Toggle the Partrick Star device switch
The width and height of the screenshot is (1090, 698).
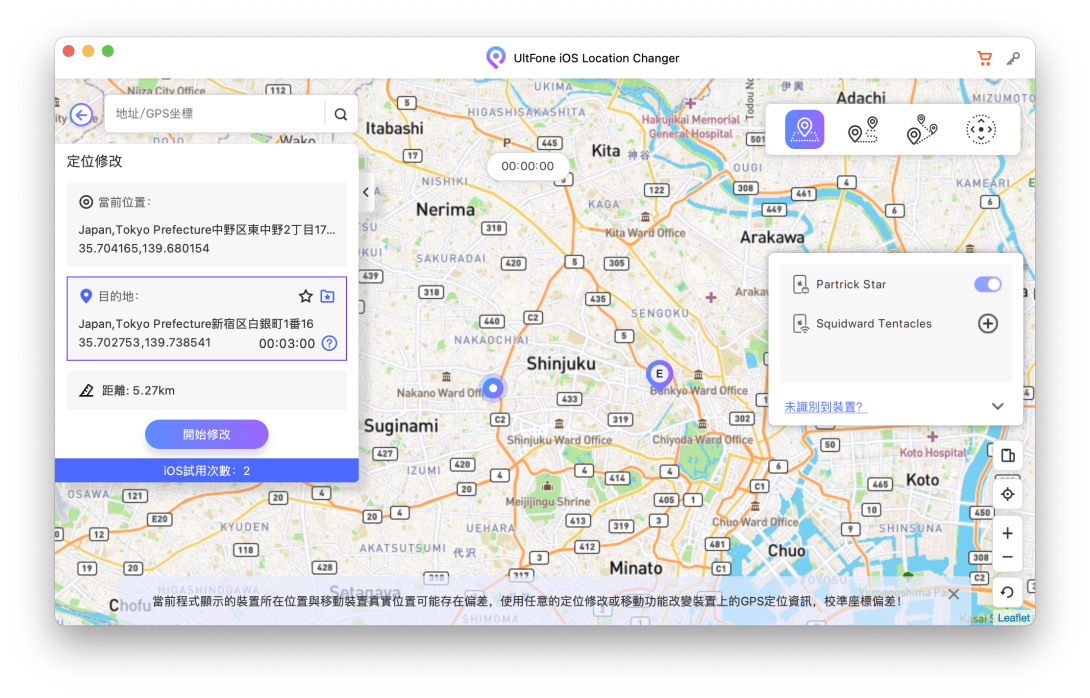click(x=987, y=284)
